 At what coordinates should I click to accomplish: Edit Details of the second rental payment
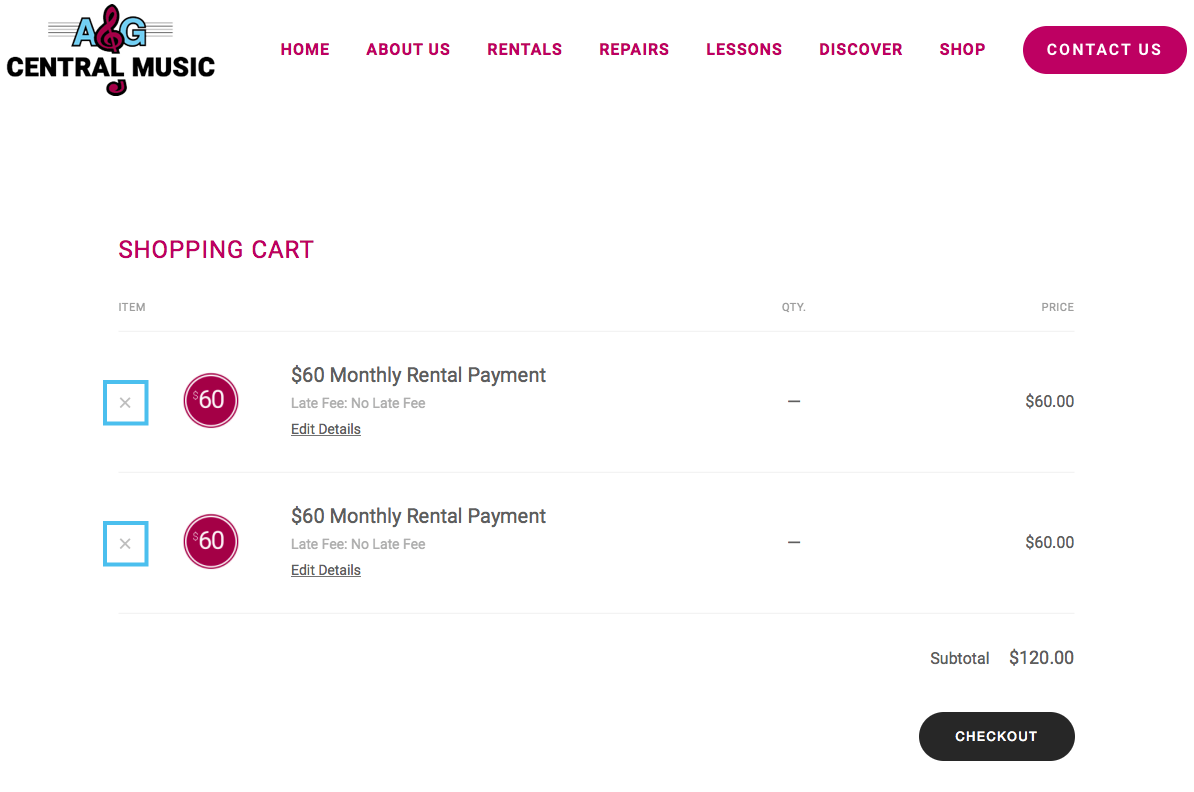pos(326,570)
